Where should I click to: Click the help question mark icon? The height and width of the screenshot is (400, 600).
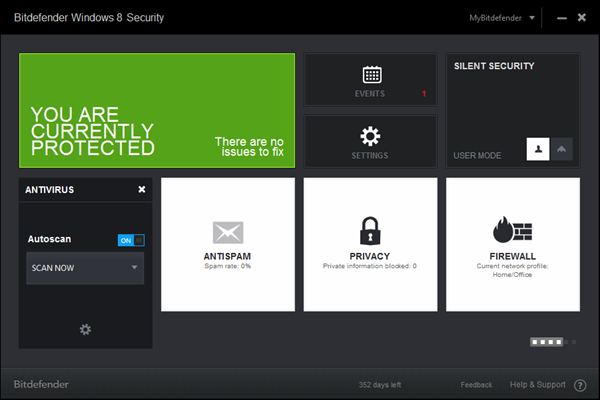point(580,385)
